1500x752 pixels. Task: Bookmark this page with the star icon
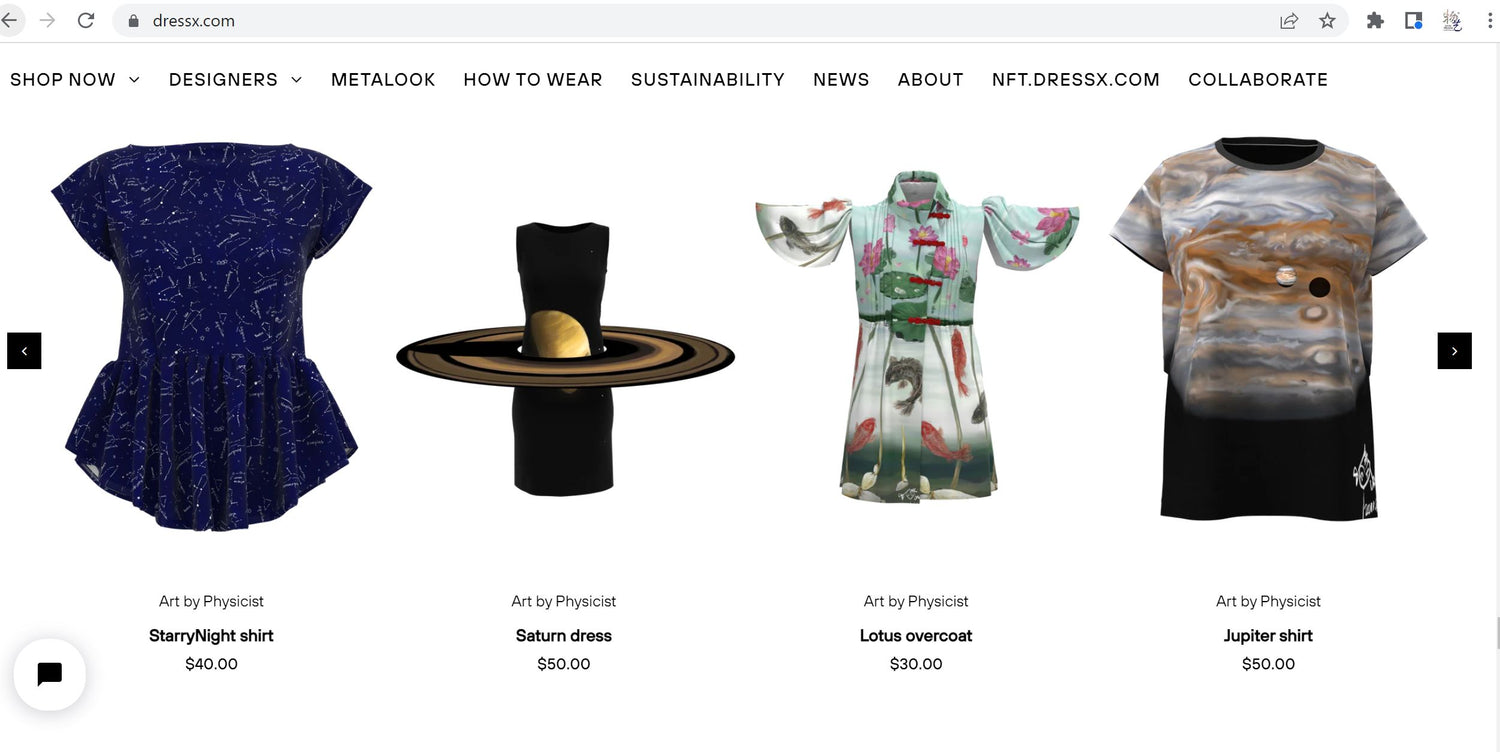1327,20
